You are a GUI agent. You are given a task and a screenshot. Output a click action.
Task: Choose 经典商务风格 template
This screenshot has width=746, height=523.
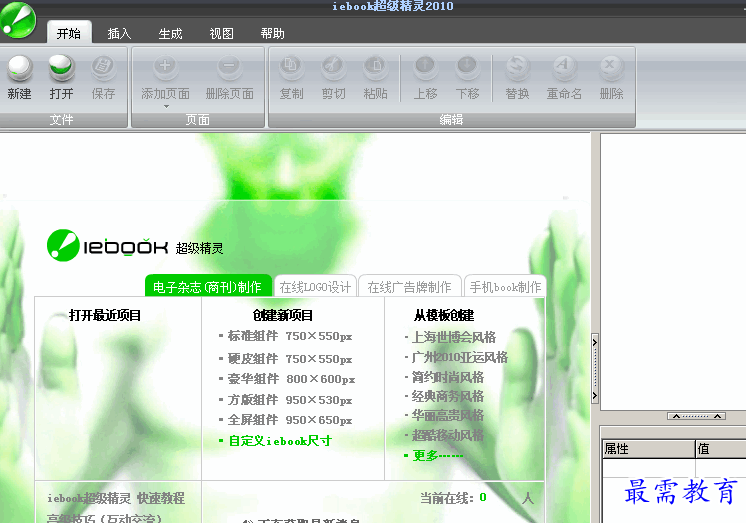[x=448, y=396]
